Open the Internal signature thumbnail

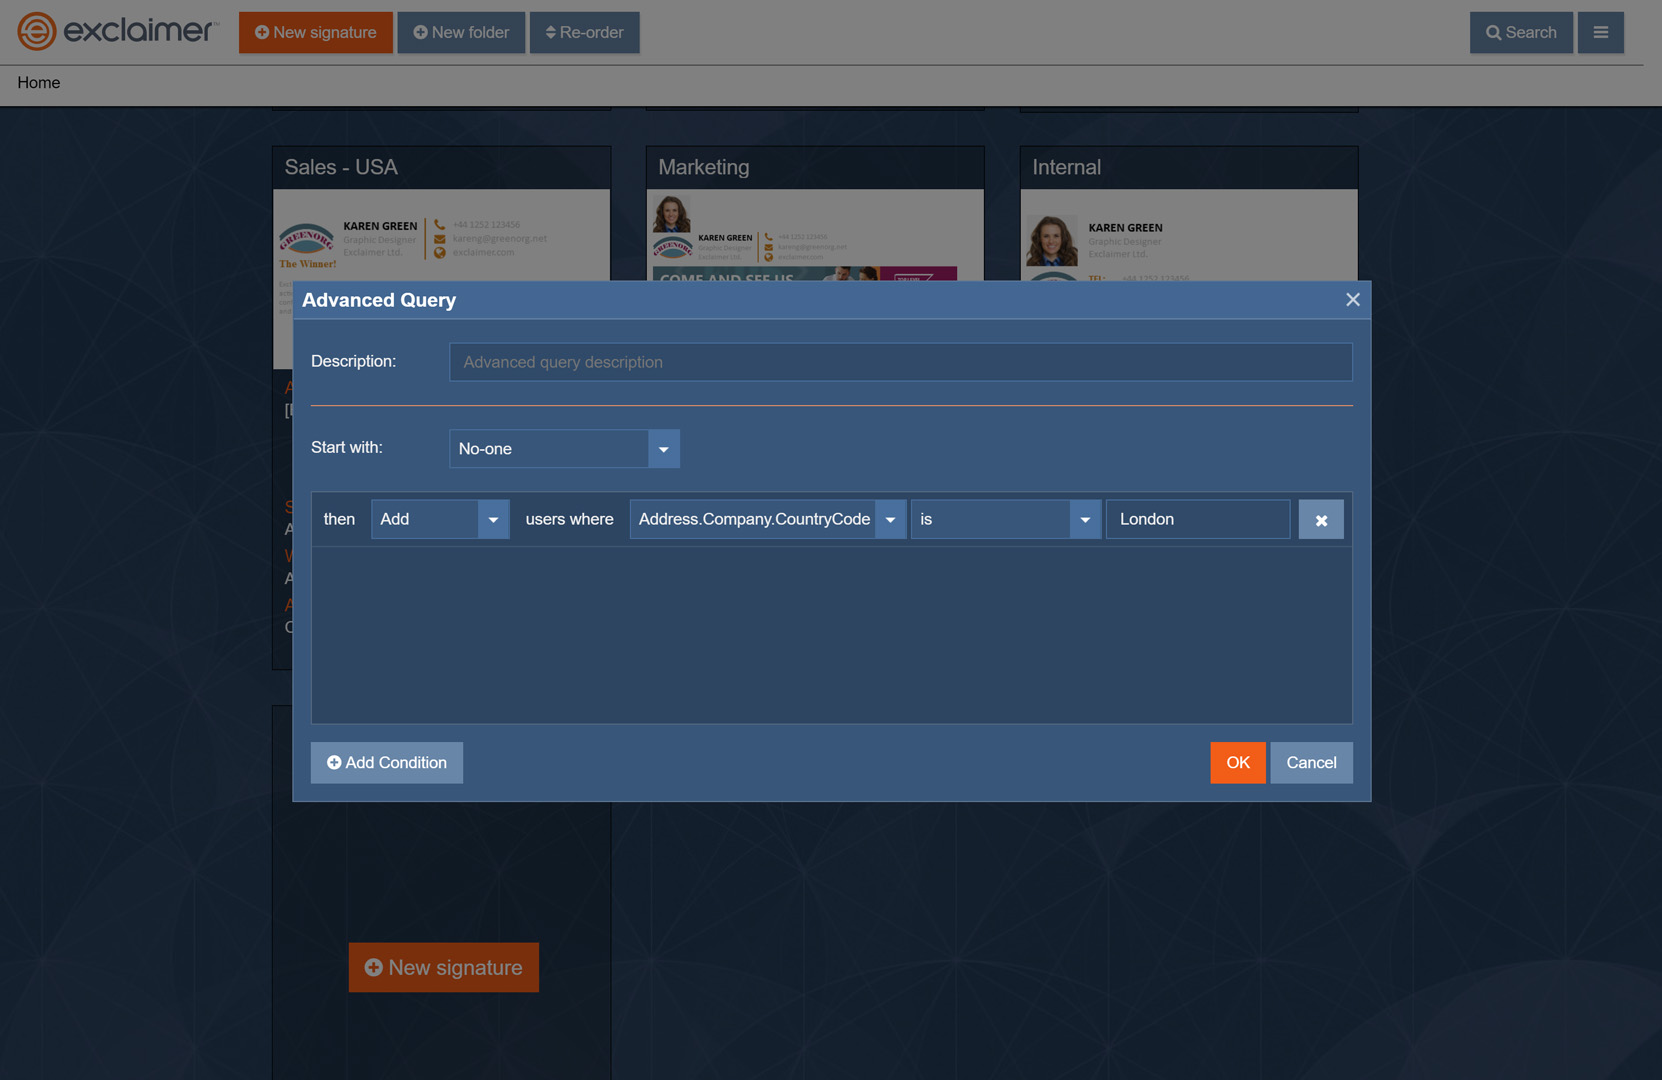click(1189, 235)
